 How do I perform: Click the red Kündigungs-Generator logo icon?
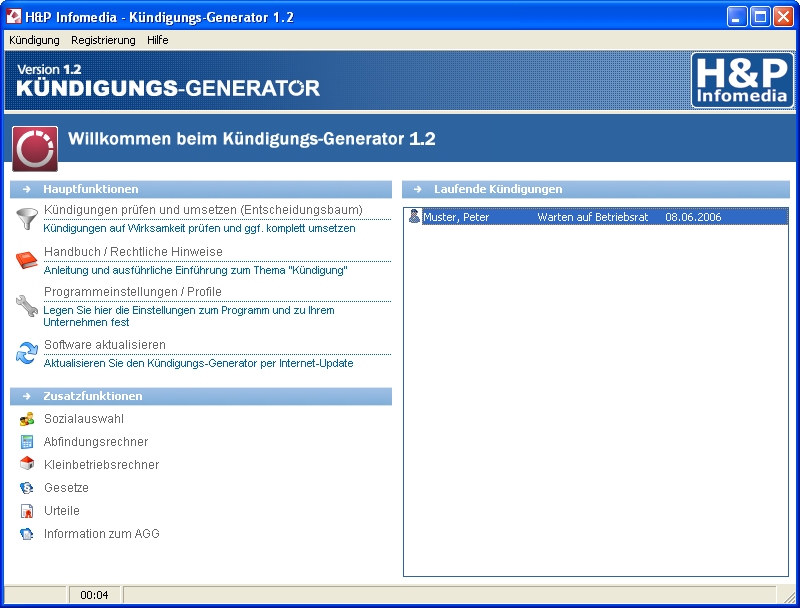(x=35, y=148)
